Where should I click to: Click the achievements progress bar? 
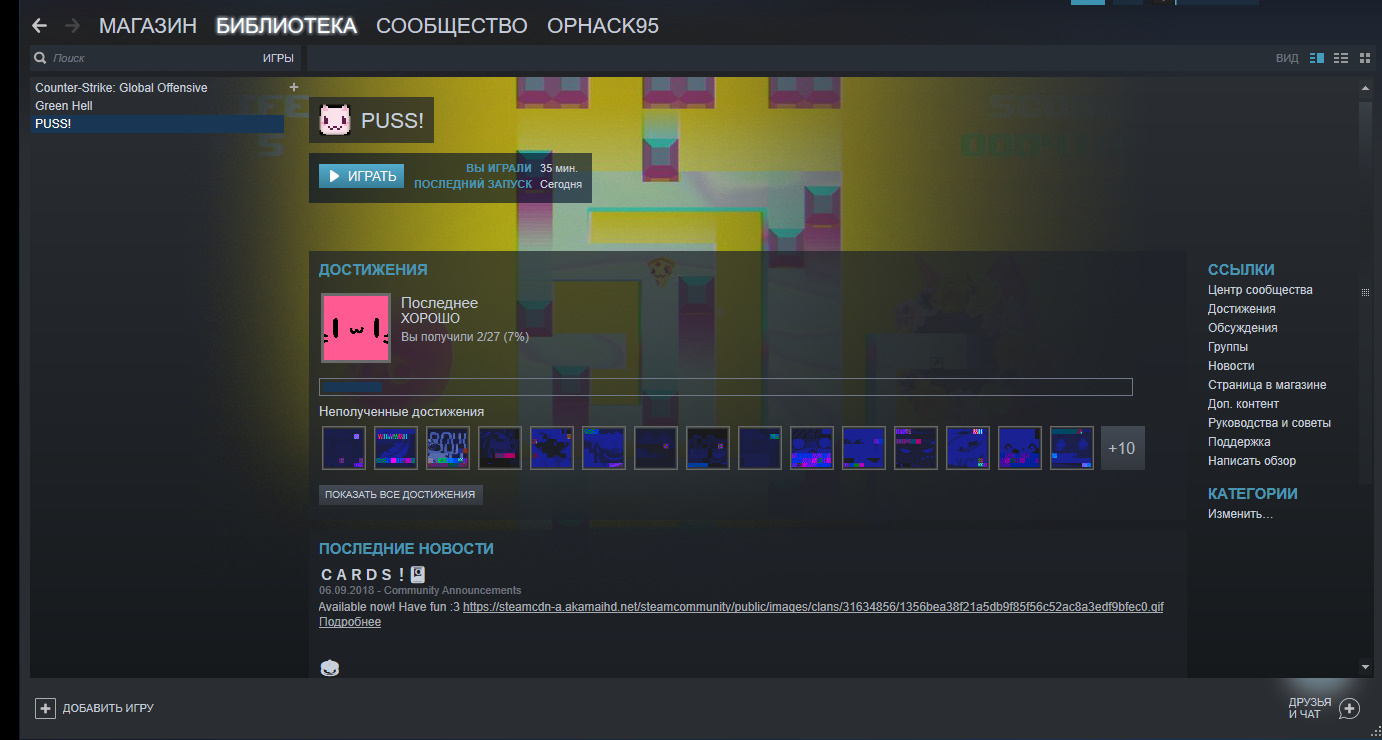tap(725, 387)
